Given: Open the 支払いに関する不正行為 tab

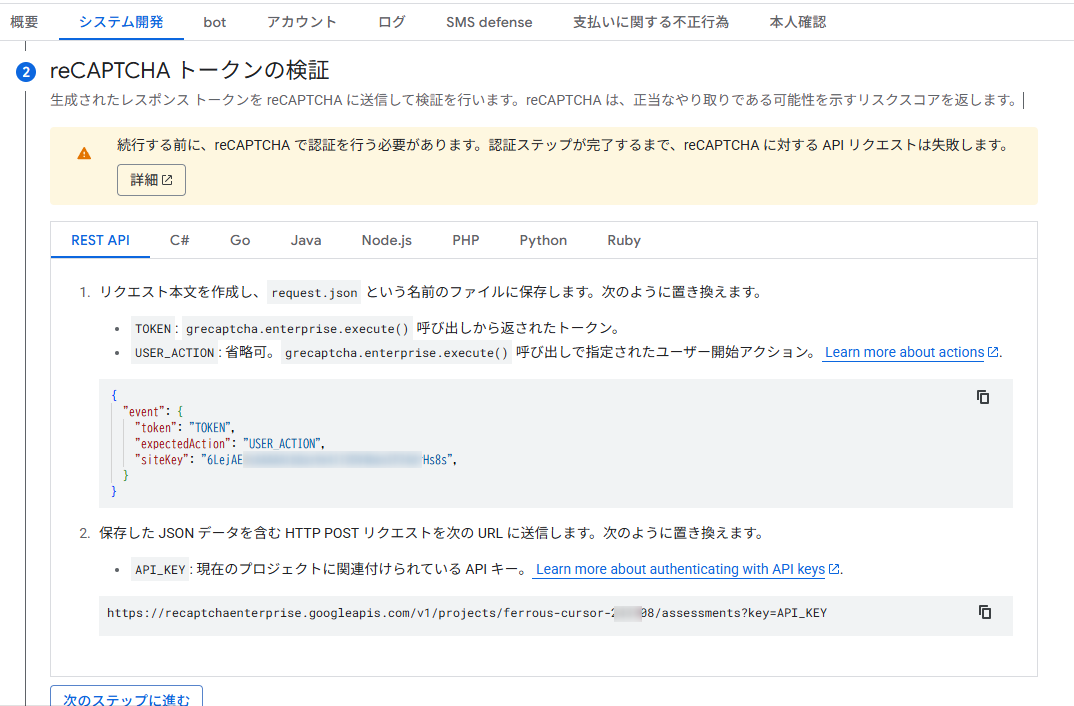Looking at the screenshot, I should coord(651,21).
